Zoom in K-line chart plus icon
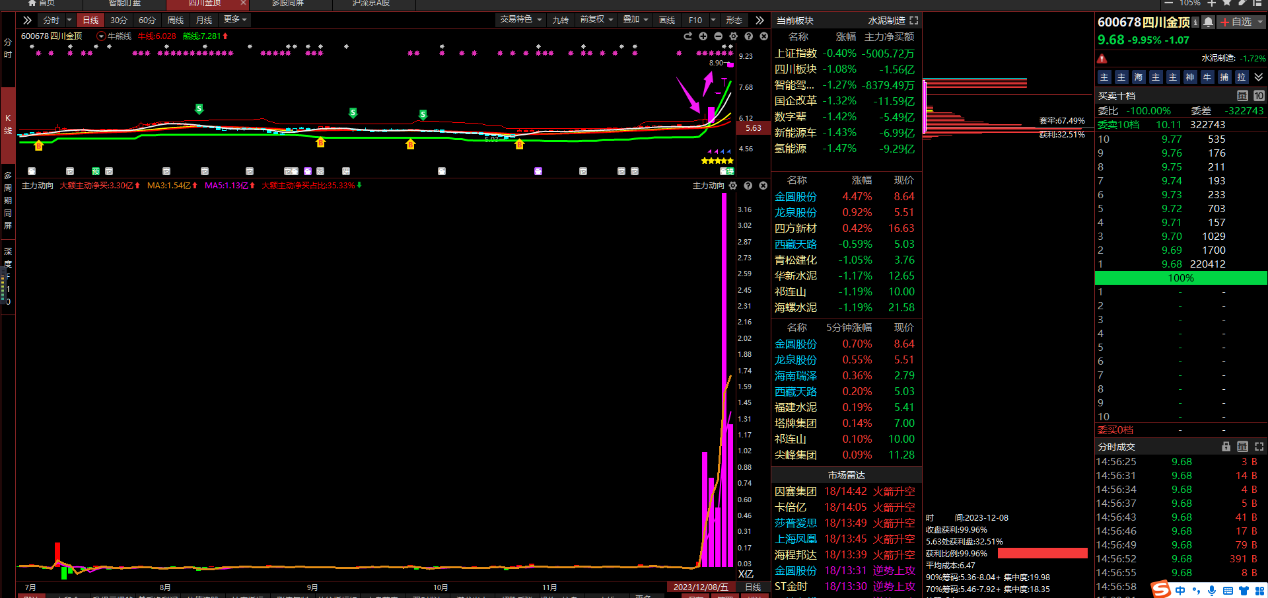 (703, 36)
